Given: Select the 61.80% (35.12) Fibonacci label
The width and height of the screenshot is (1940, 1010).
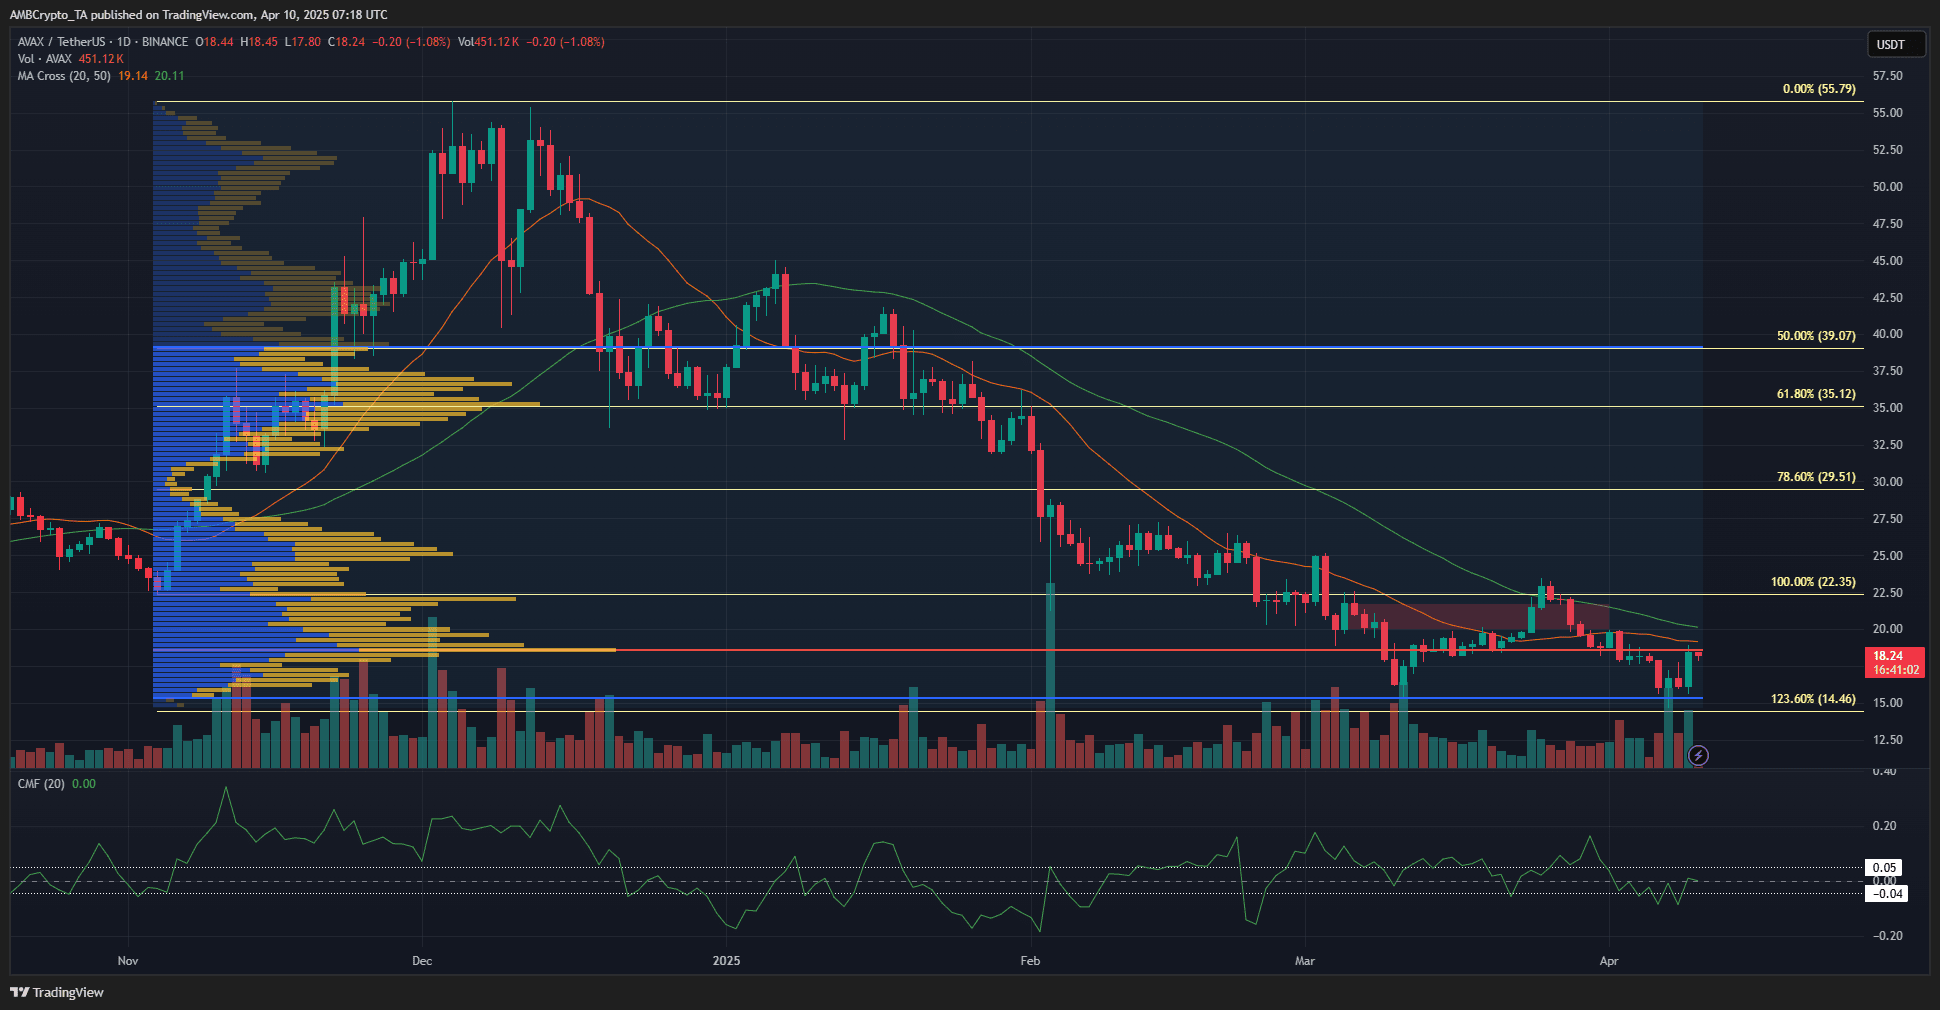Looking at the screenshot, I should (x=1816, y=393).
